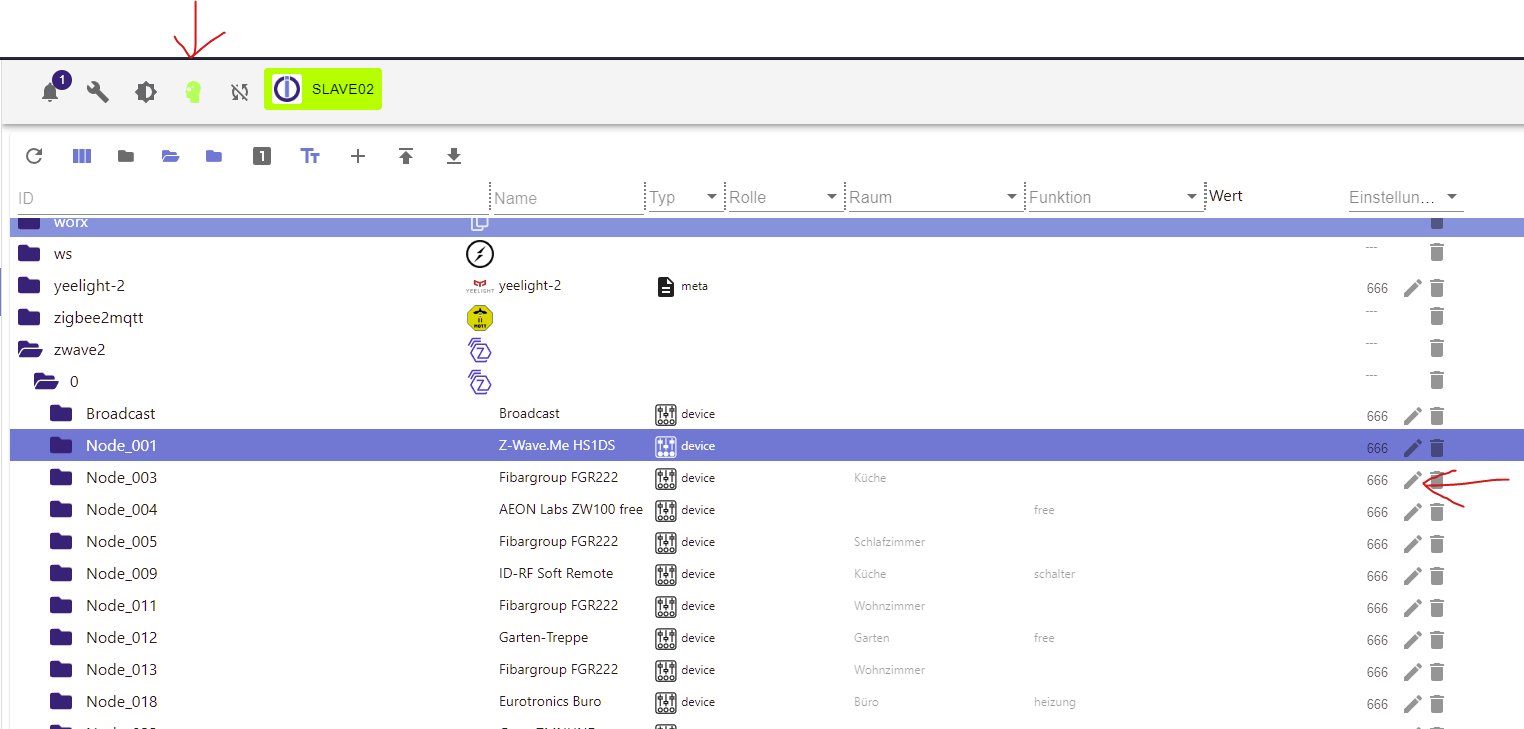Click the download objects arrow icon
This screenshot has width=1524, height=729.
coord(454,156)
